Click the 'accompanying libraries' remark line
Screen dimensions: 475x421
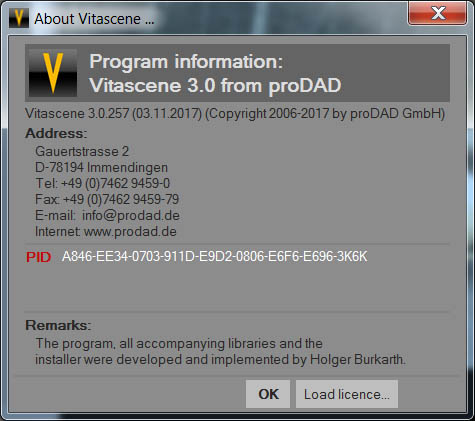click(x=179, y=344)
